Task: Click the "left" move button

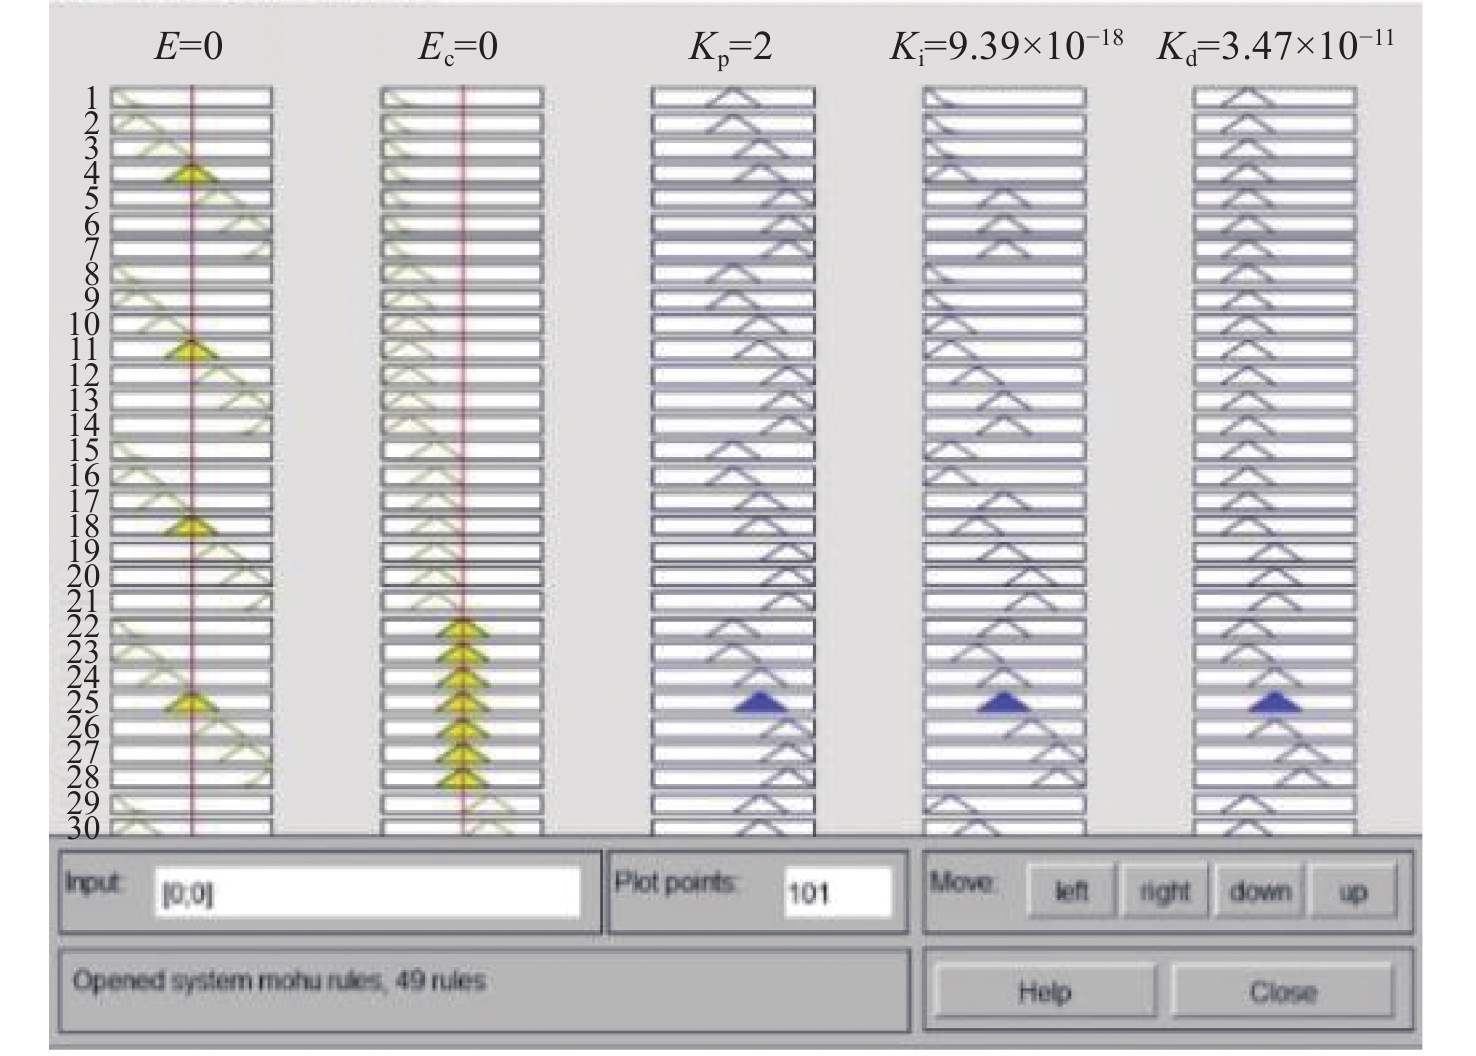Action: click(x=1069, y=891)
